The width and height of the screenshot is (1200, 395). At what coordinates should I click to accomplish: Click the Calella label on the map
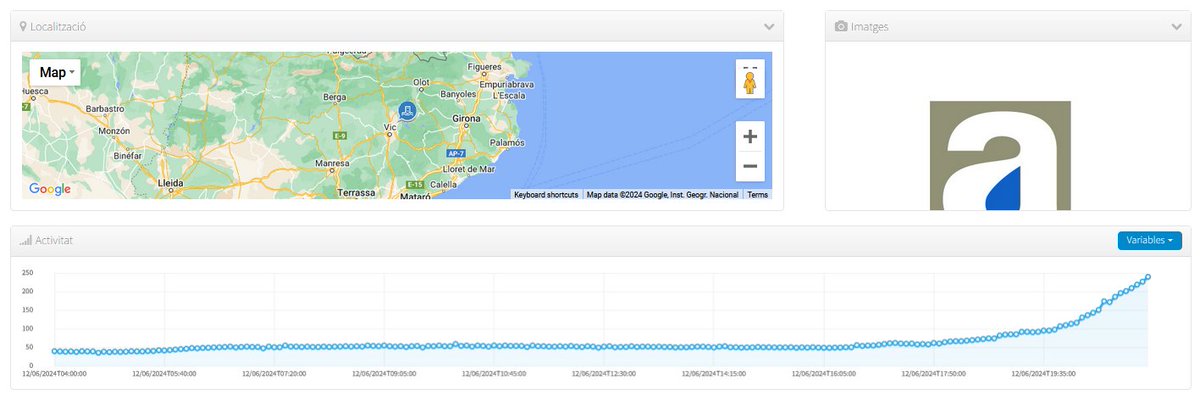[x=444, y=185]
